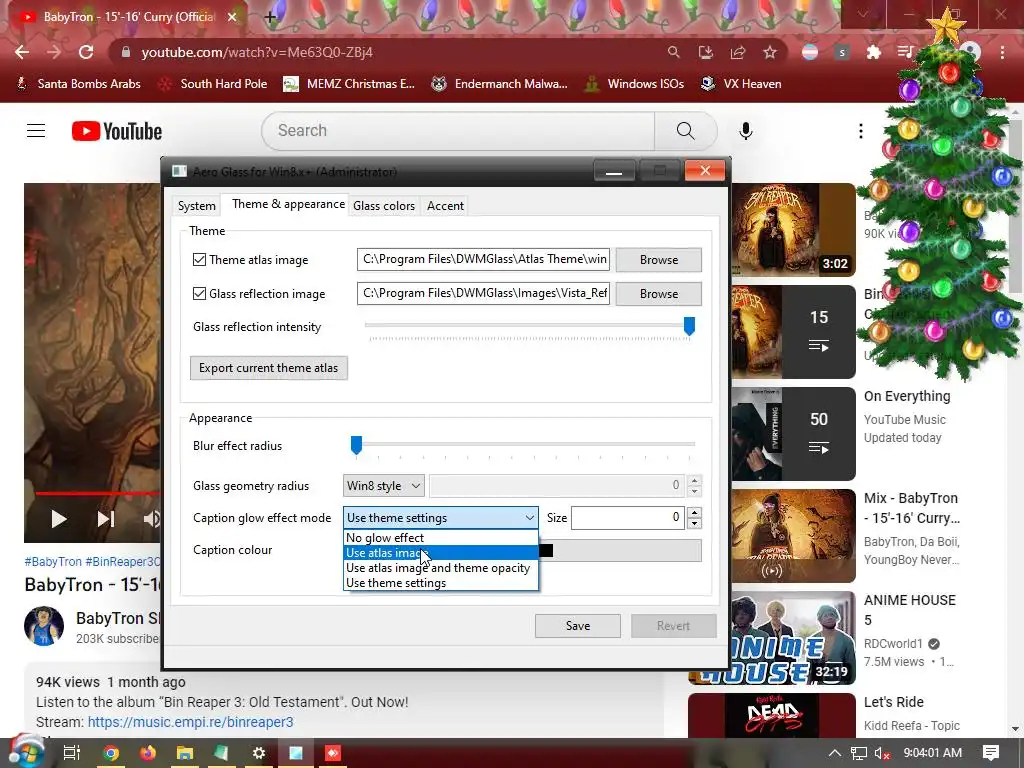Image resolution: width=1024 pixels, height=768 pixels.
Task: Show hidden tray icons chevron
Action: coord(835,753)
